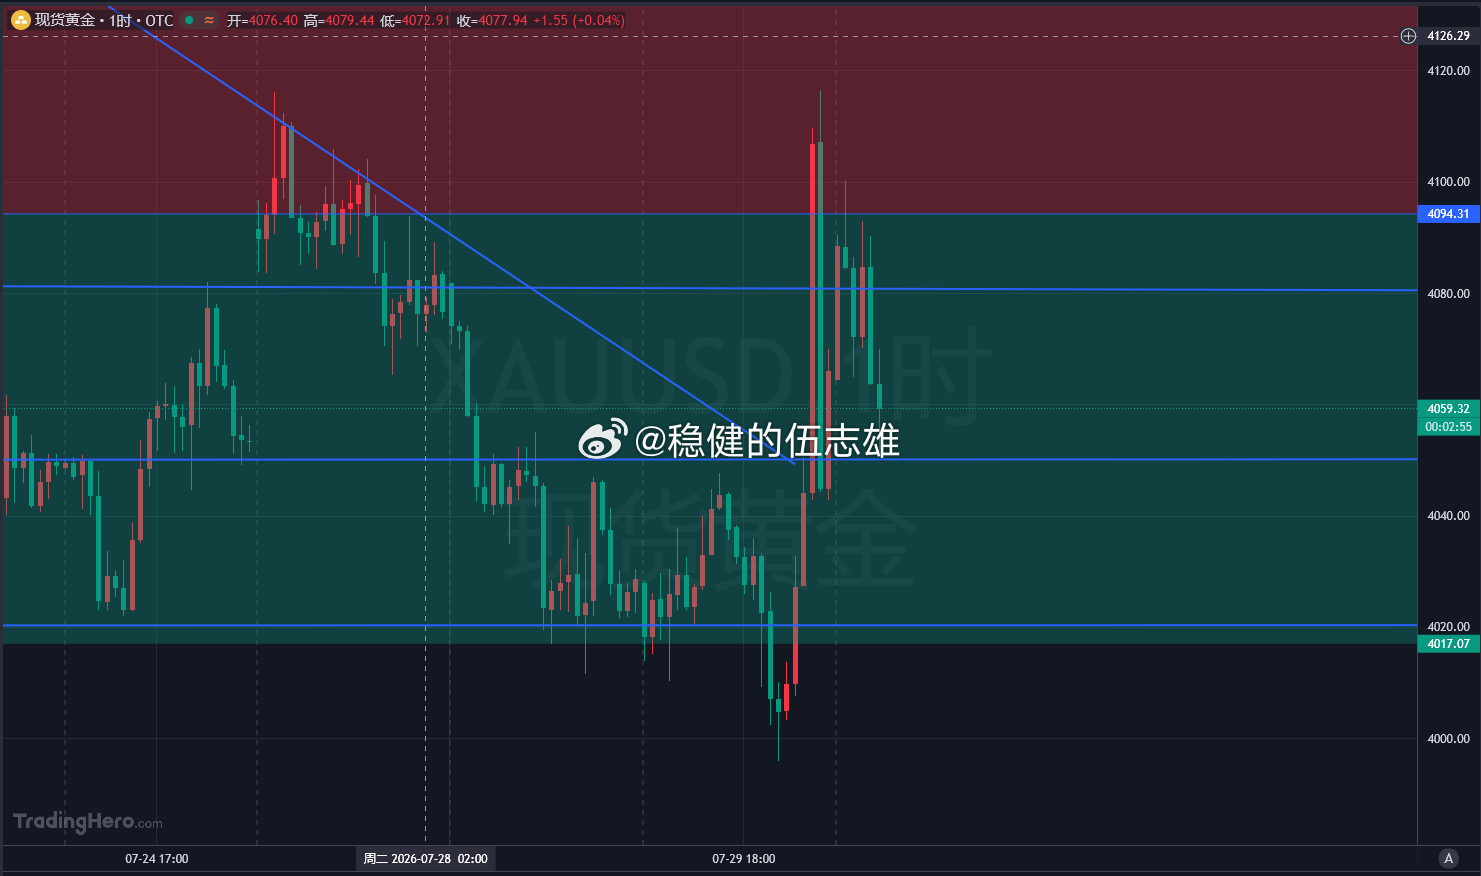Click the change value +1.55 (+0.04%)
The height and width of the screenshot is (876, 1481).
579,20
